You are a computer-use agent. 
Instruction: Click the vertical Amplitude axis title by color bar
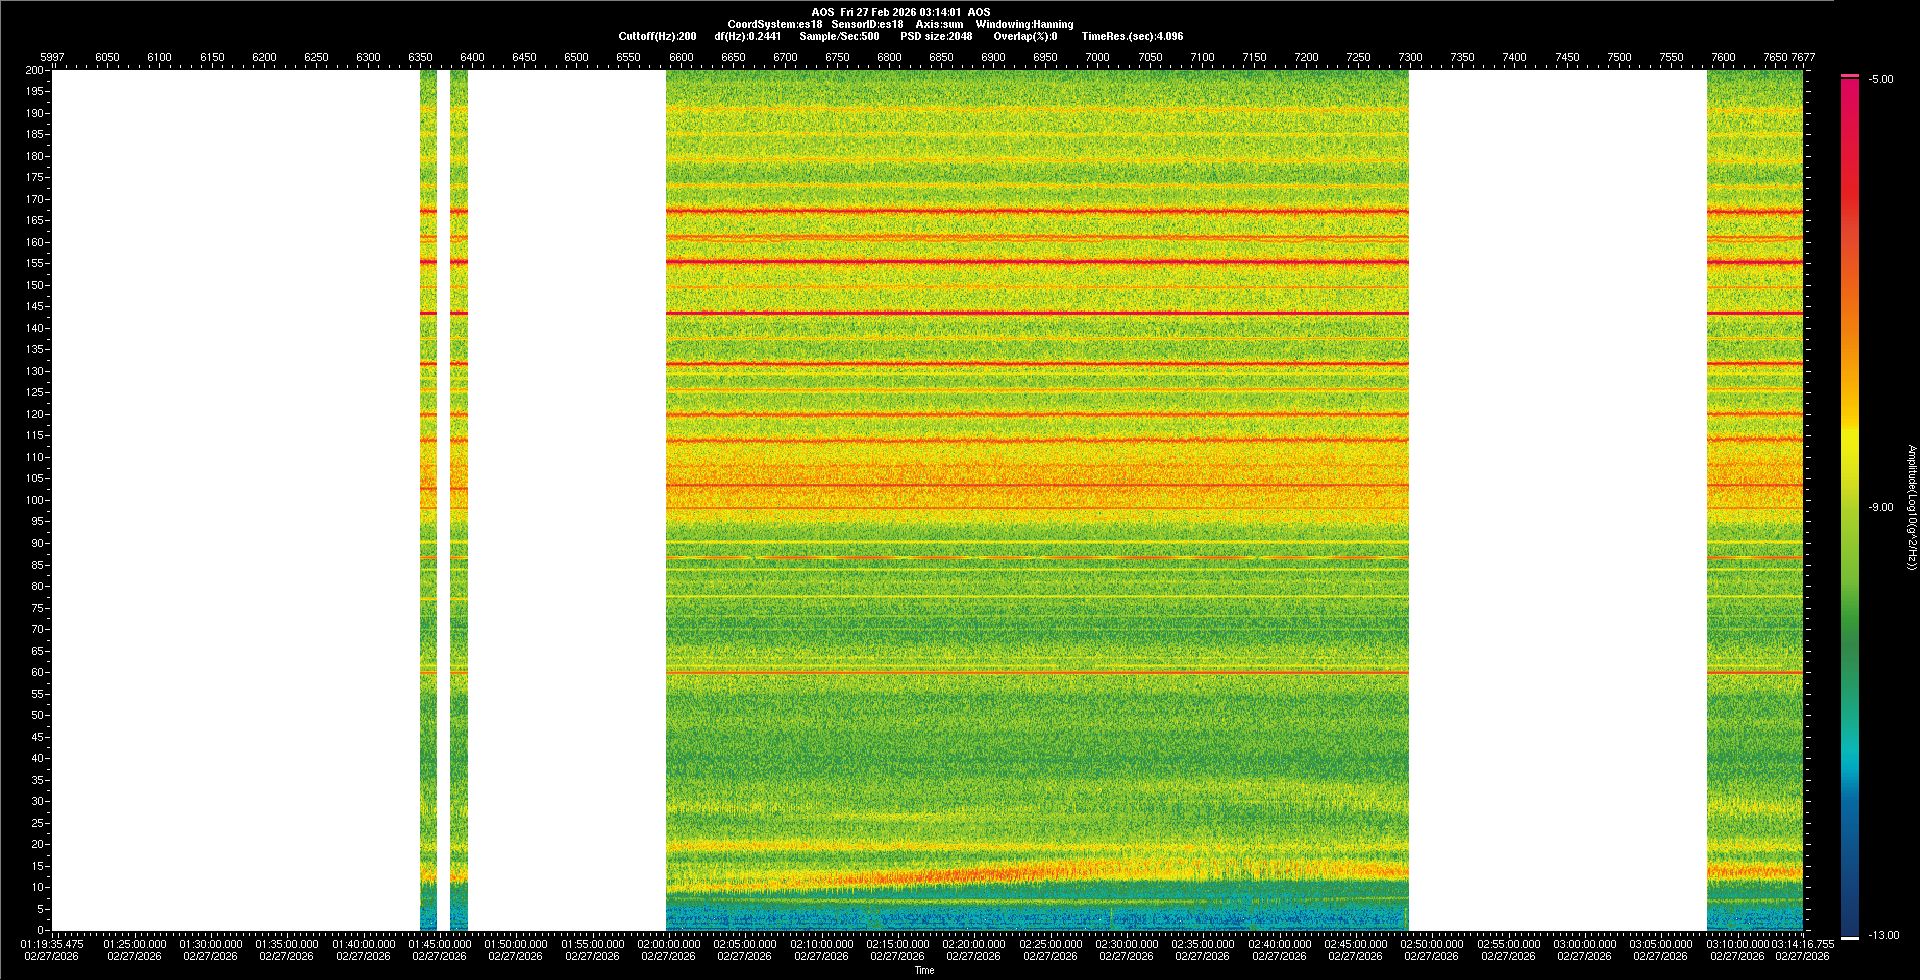coord(1911,508)
